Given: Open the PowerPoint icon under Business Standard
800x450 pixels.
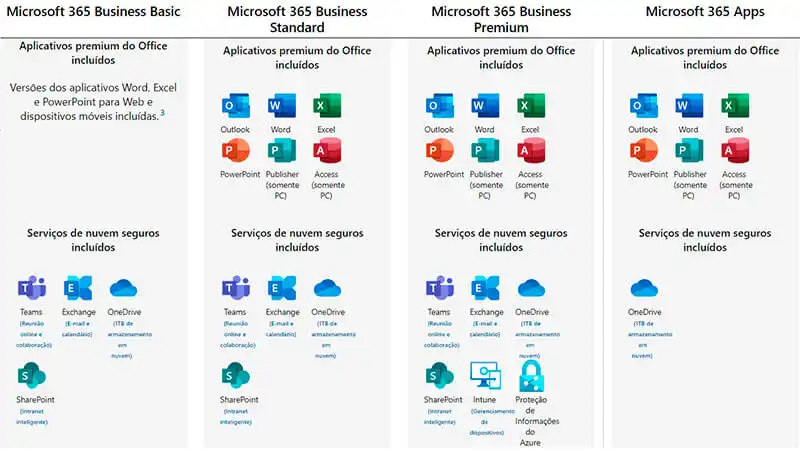Looking at the screenshot, I should tap(235, 152).
